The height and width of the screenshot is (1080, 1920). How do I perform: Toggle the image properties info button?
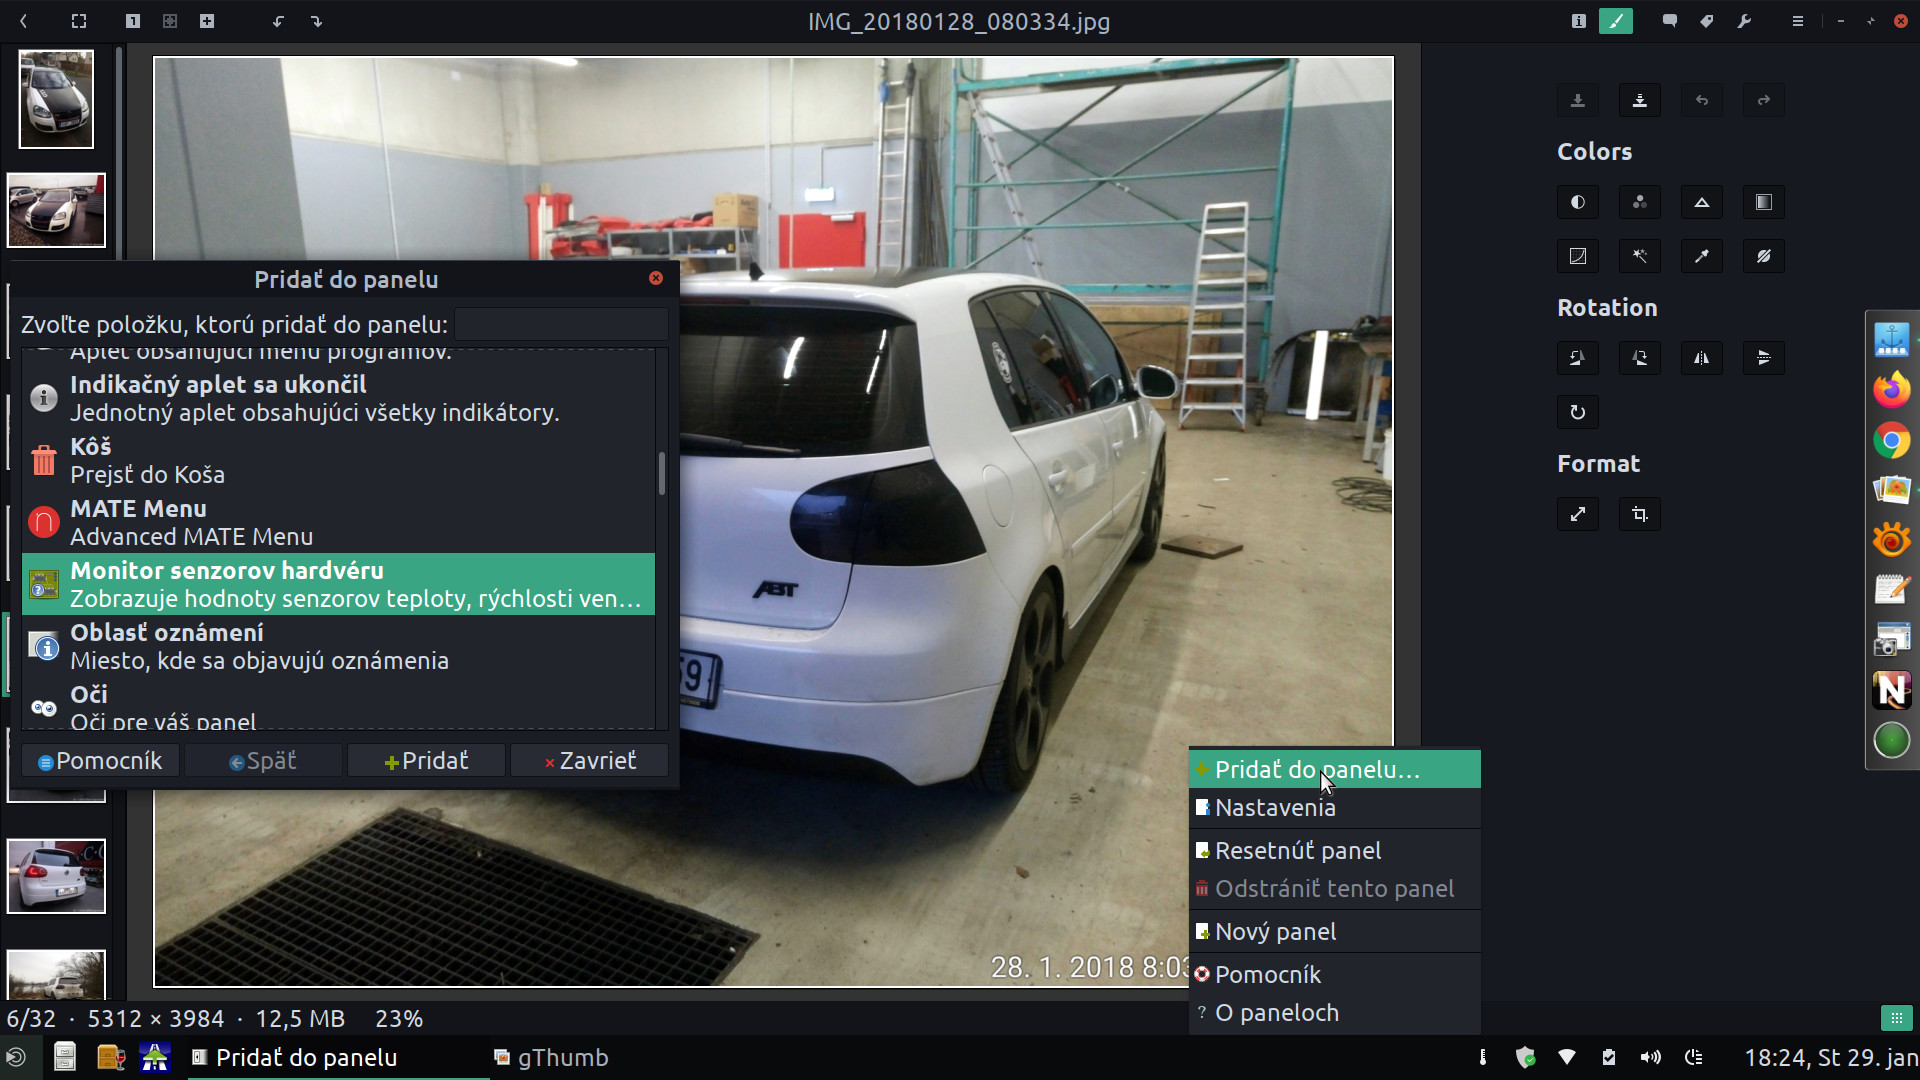pyautogui.click(x=1578, y=21)
